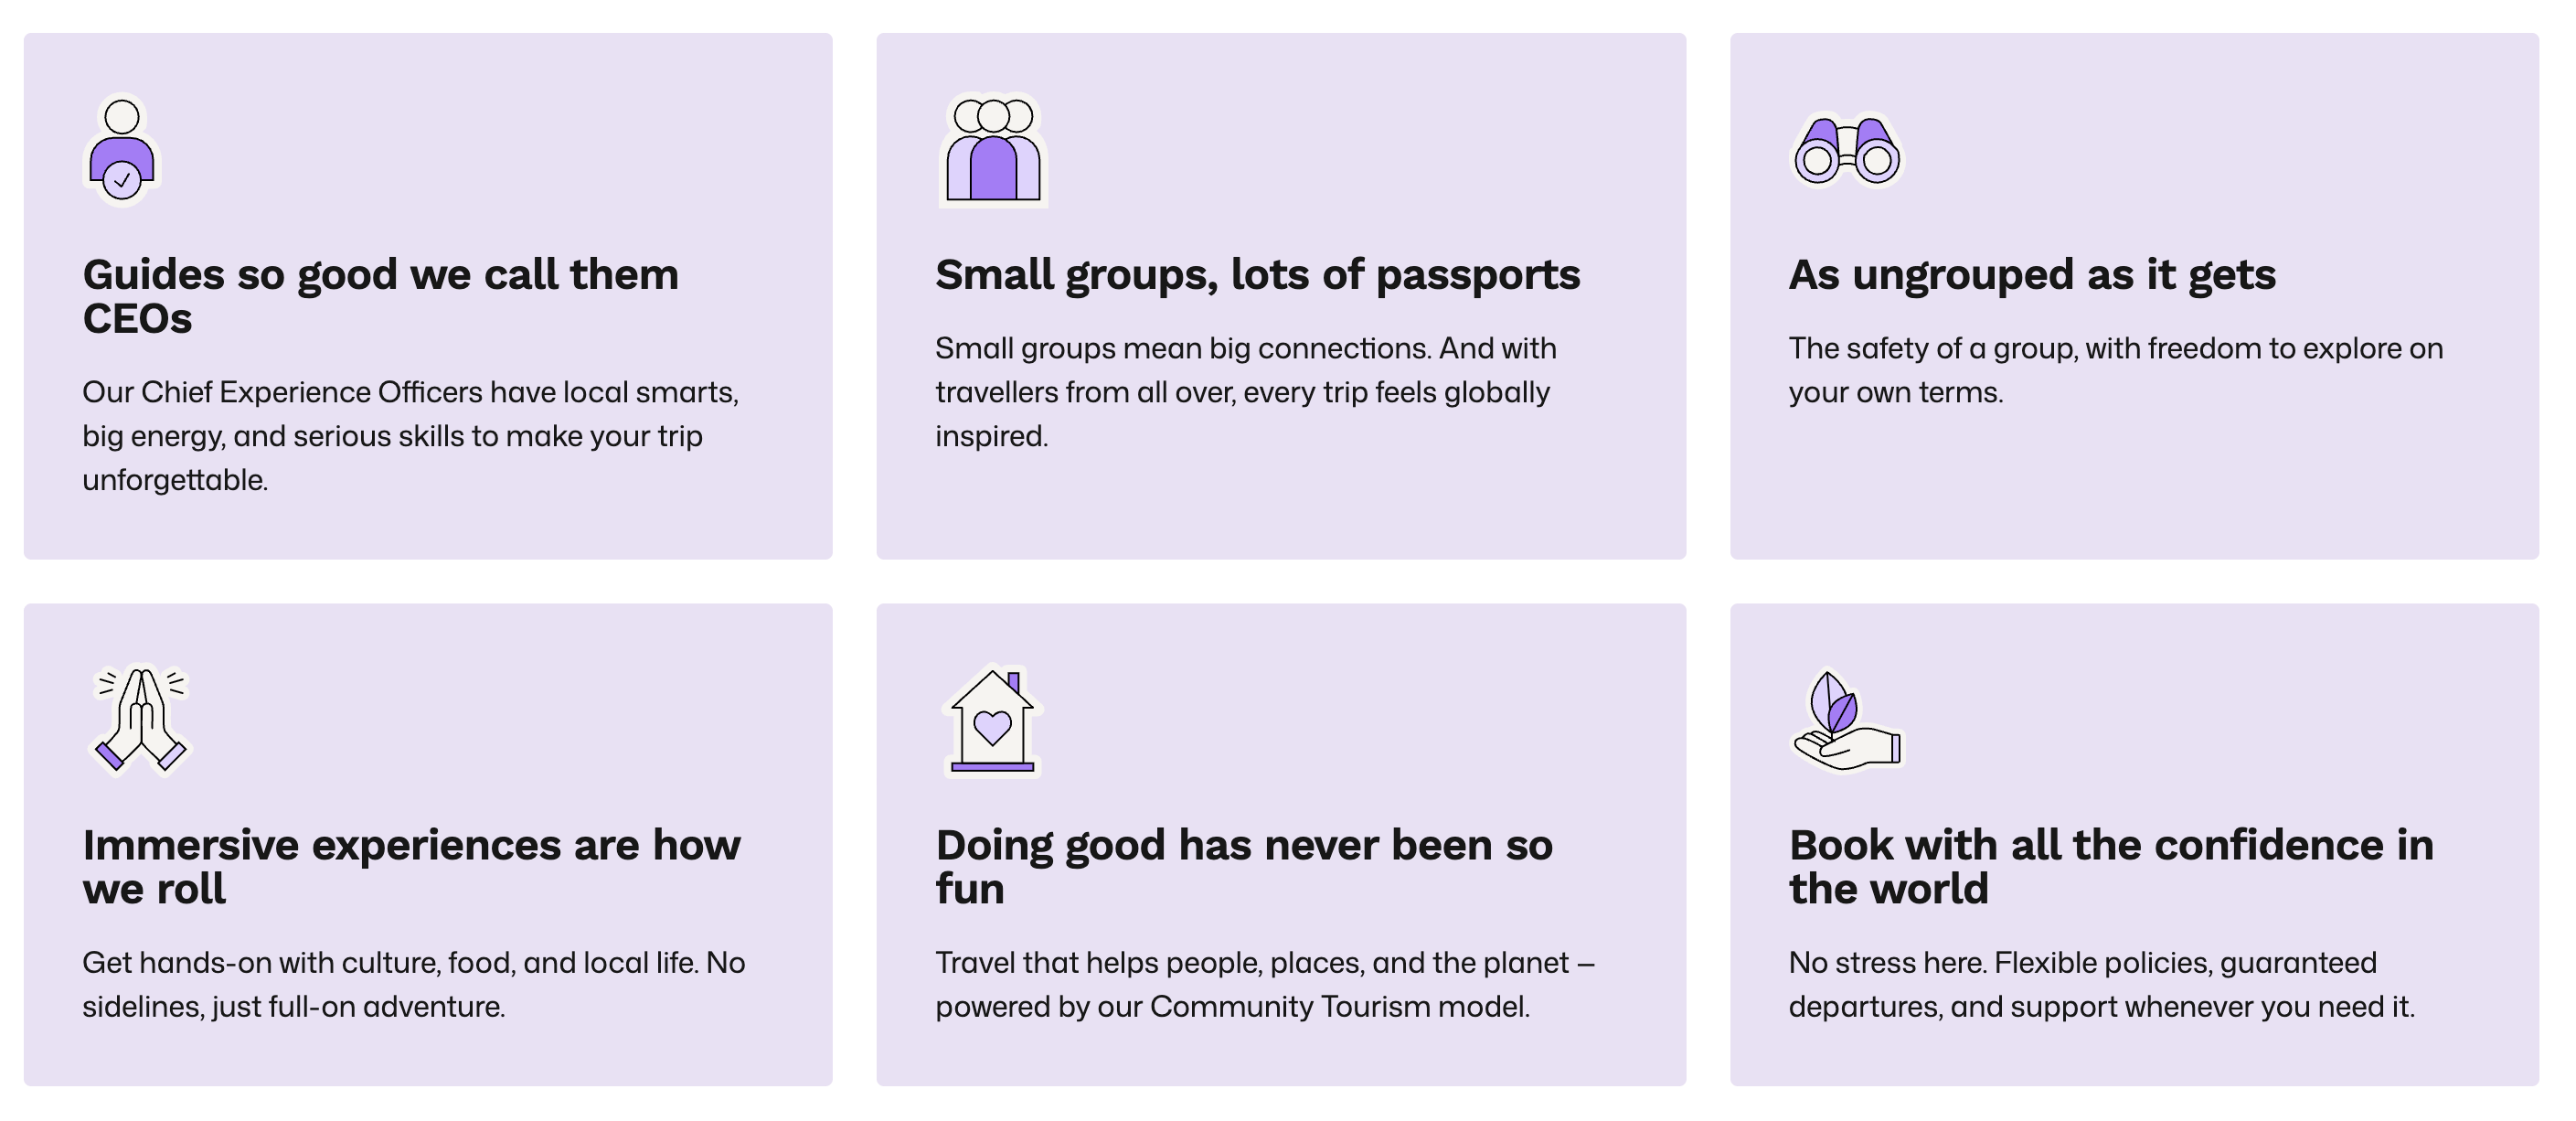Click the Chief Experience Officers description text
The width and height of the screenshot is (2576, 1121).
coord(410,436)
